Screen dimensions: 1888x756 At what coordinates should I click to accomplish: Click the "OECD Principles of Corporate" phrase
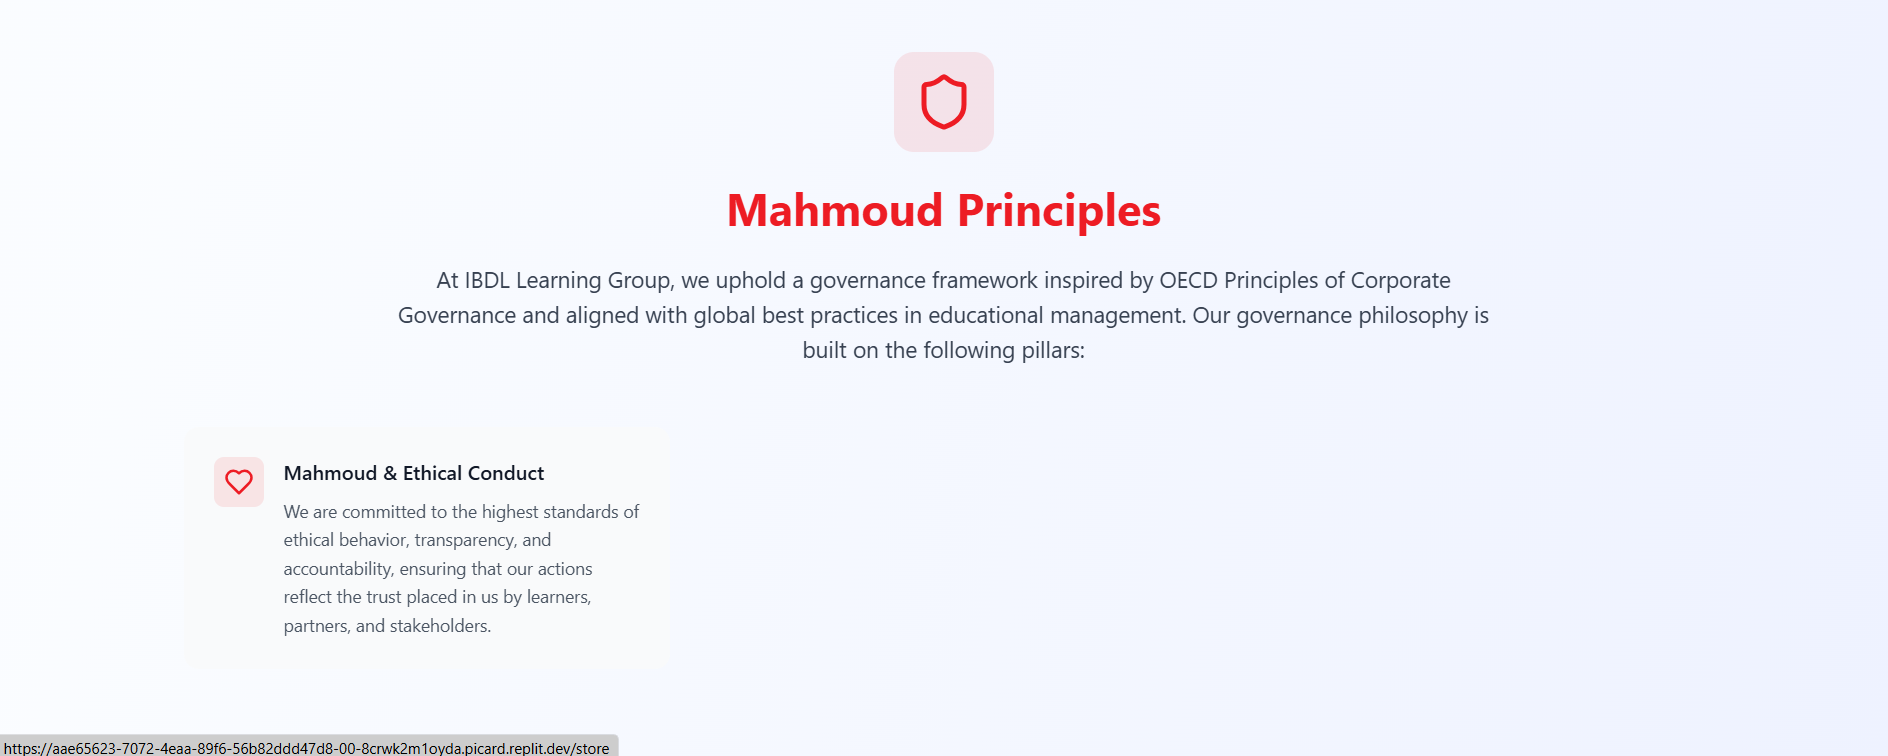(1304, 281)
